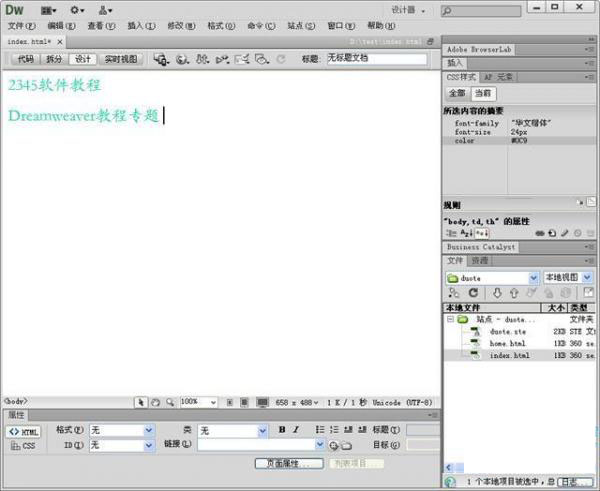600x491 pixels.
Task: Open the duote site dropdown
Action: tap(533, 278)
